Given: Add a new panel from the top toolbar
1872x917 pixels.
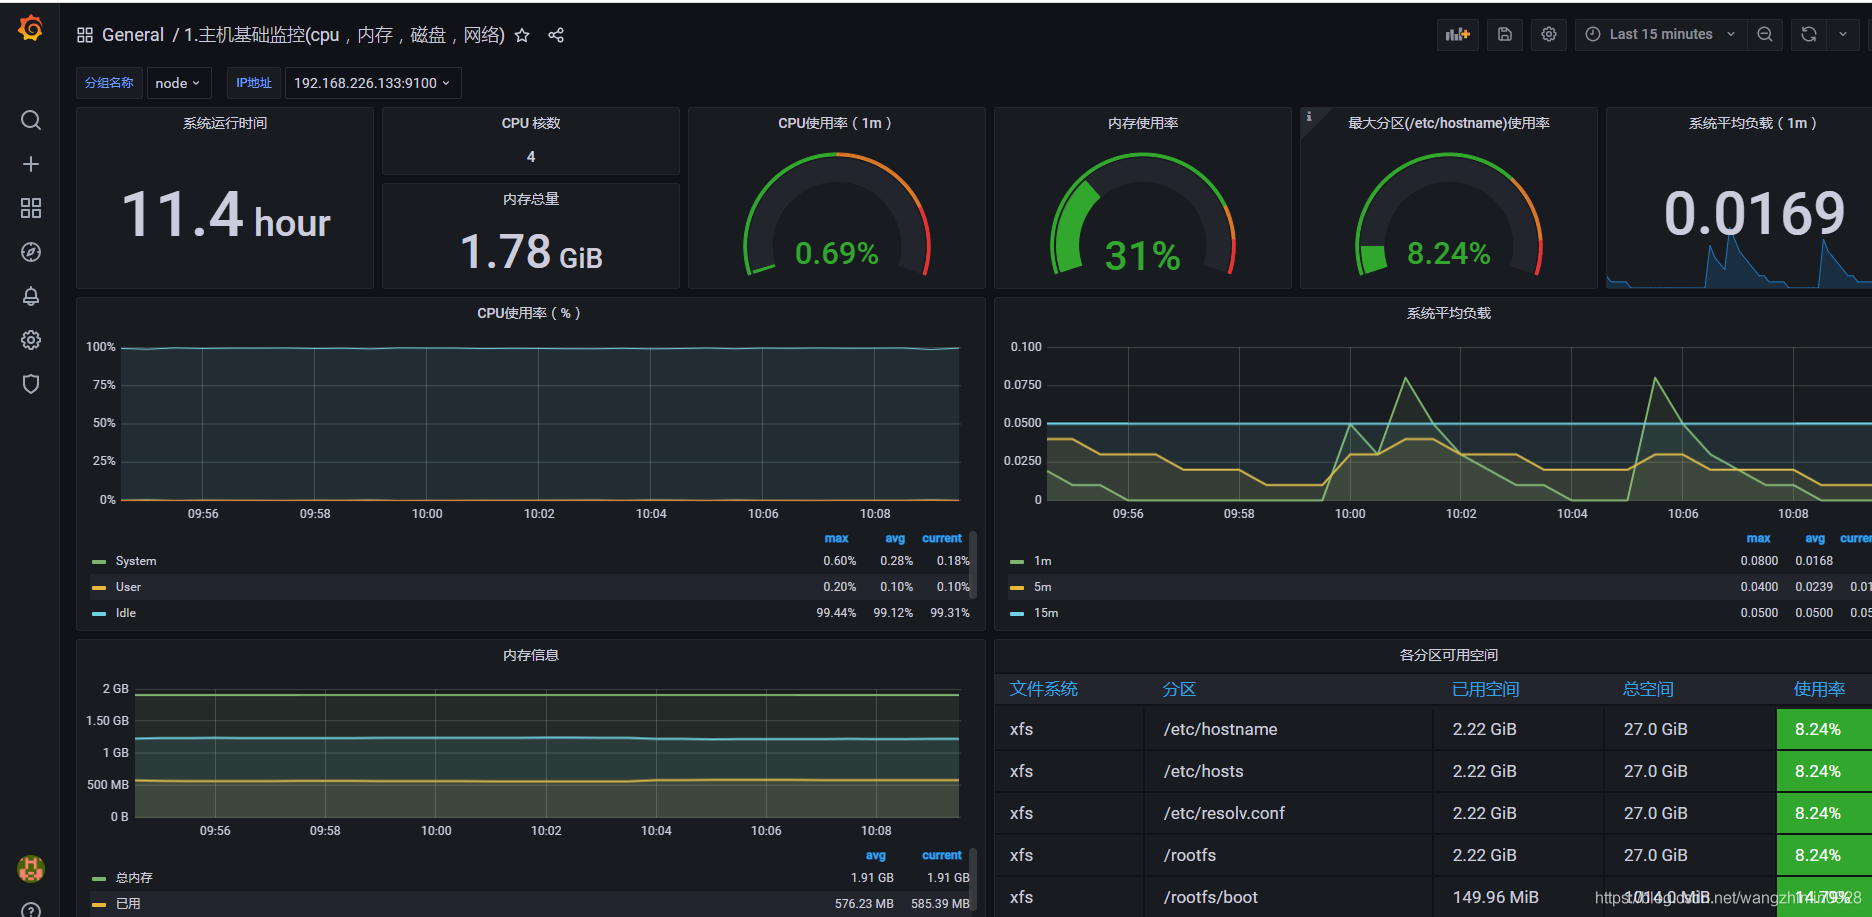Looking at the screenshot, I should tap(1457, 34).
